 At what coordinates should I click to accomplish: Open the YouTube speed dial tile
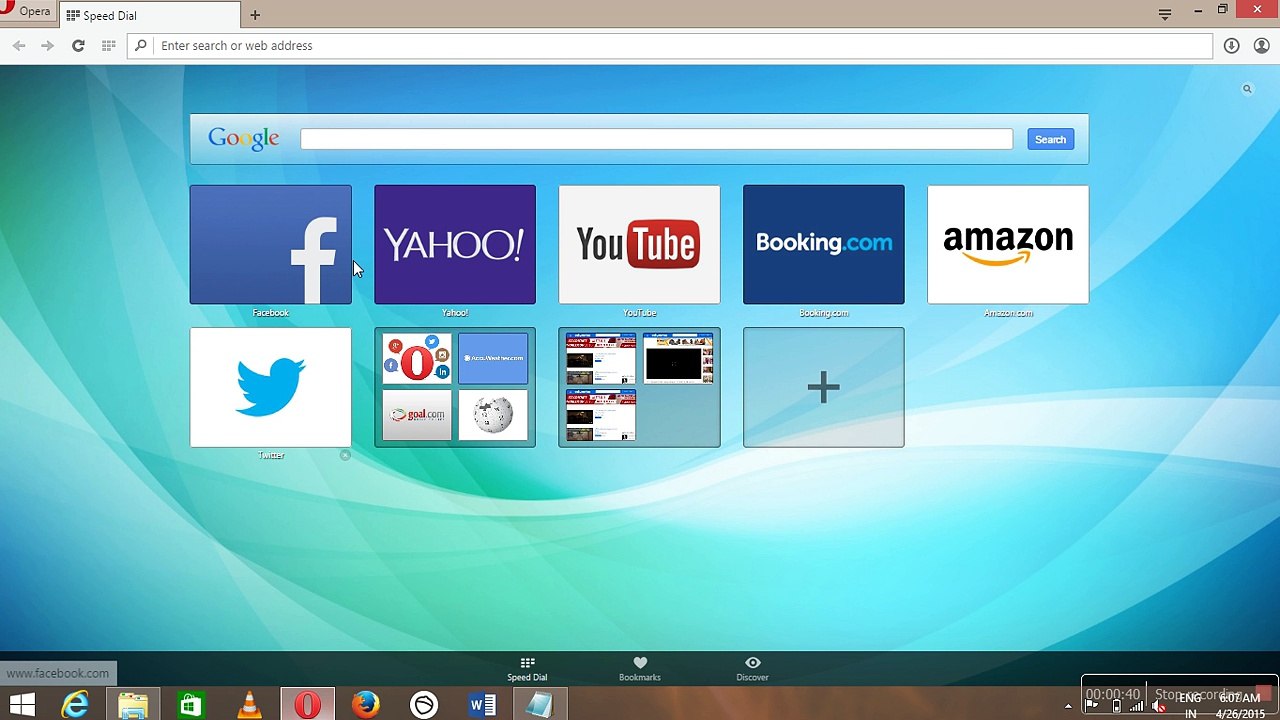point(639,244)
